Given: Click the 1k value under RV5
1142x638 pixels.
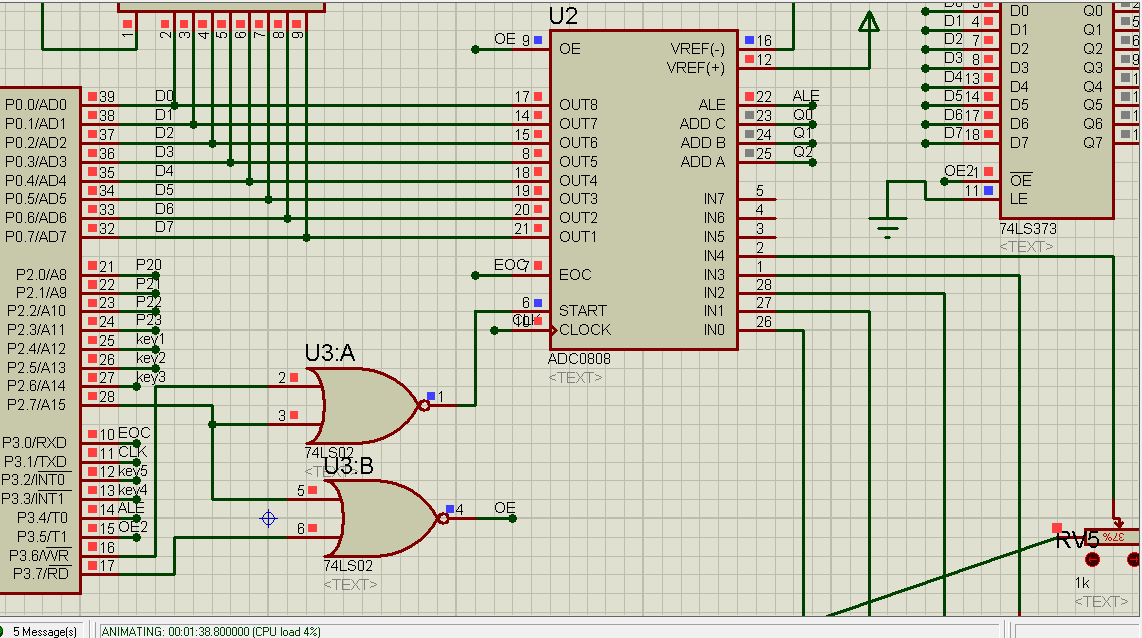Looking at the screenshot, I should 1082,583.
